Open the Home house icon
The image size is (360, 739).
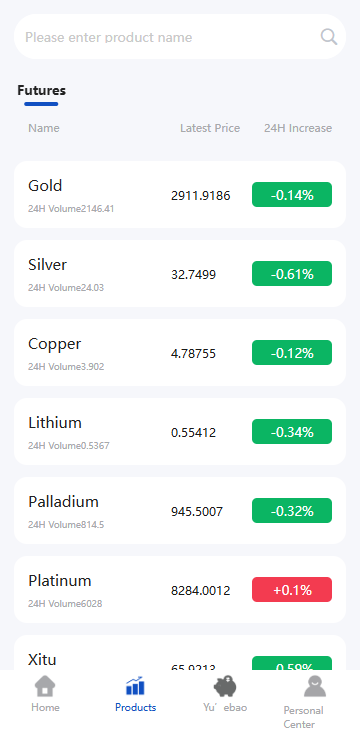[45, 686]
